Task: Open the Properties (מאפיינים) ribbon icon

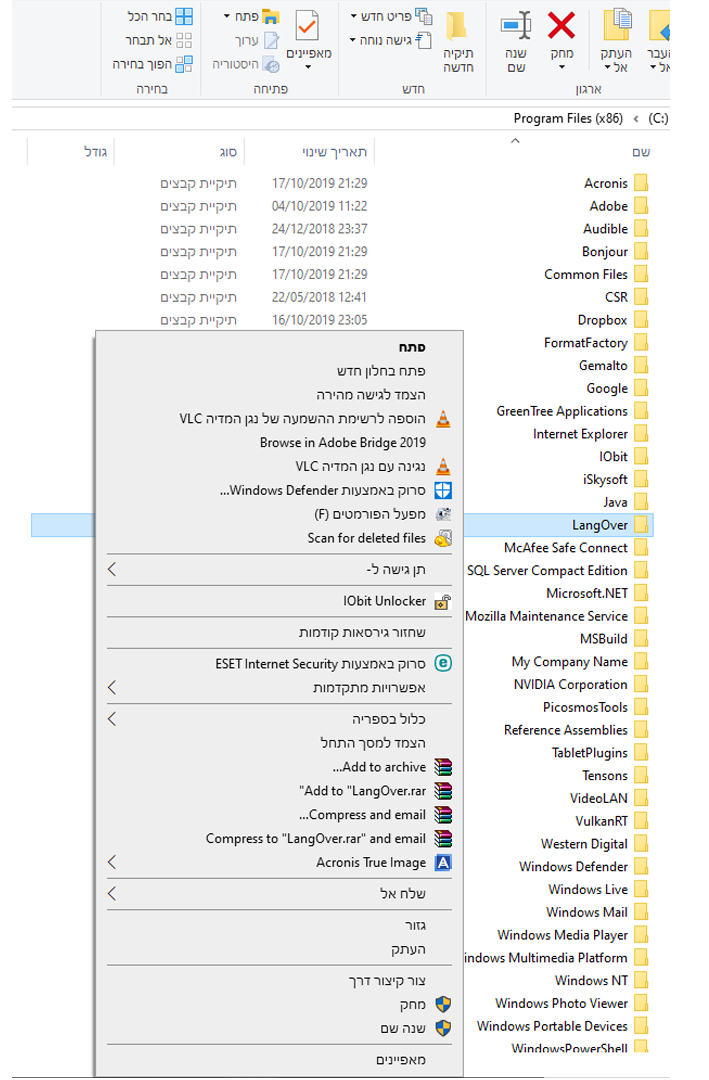Action: click(x=307, y=26)
